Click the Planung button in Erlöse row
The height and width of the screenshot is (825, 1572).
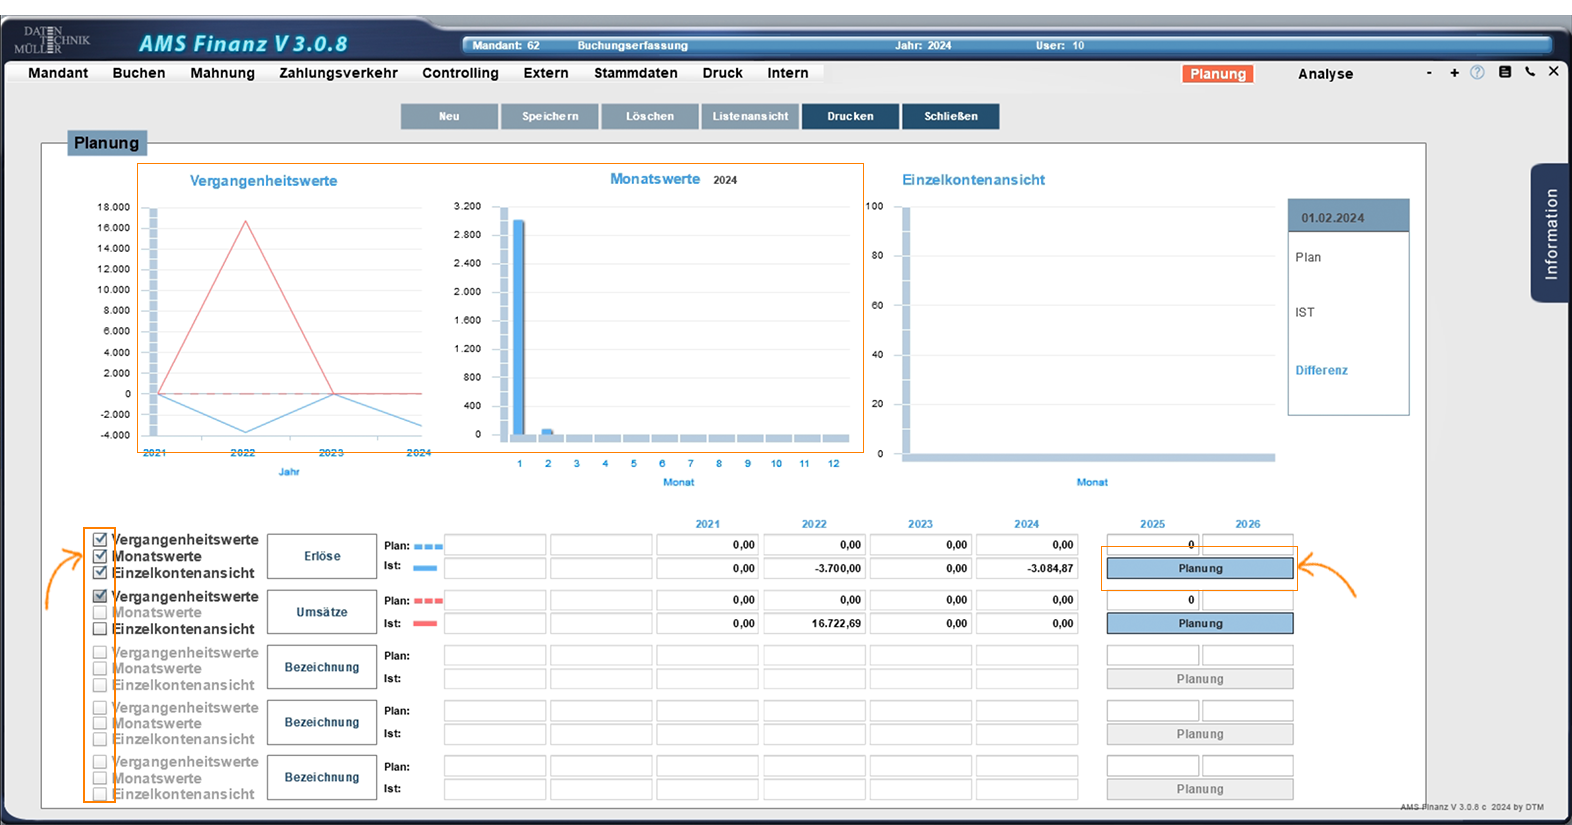(1199, 568)
